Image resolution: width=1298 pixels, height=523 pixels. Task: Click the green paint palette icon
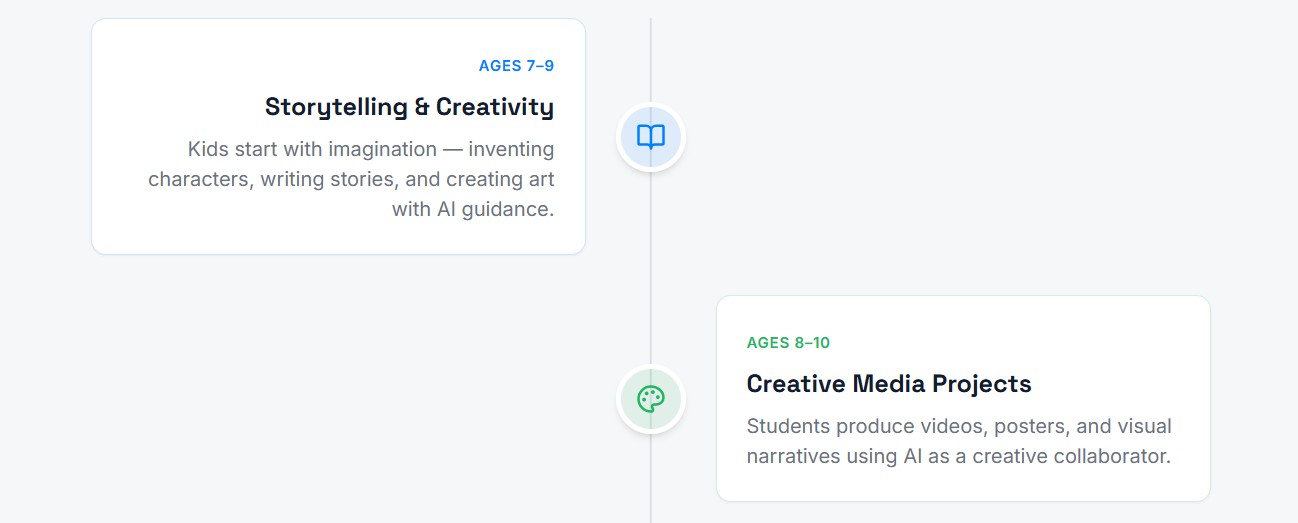click(651, 399)
